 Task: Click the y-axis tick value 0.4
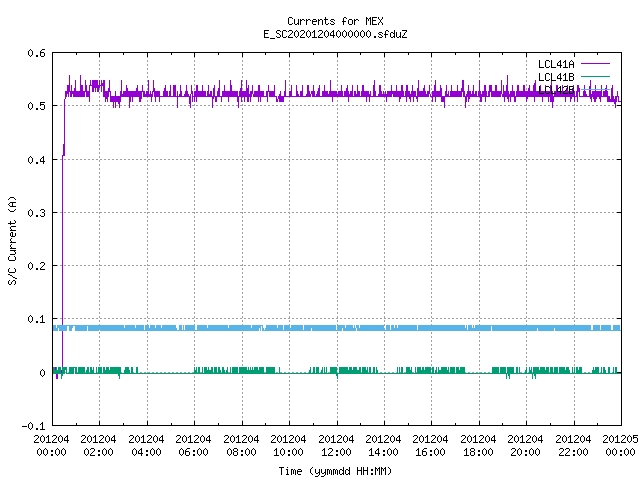point(36,160)
